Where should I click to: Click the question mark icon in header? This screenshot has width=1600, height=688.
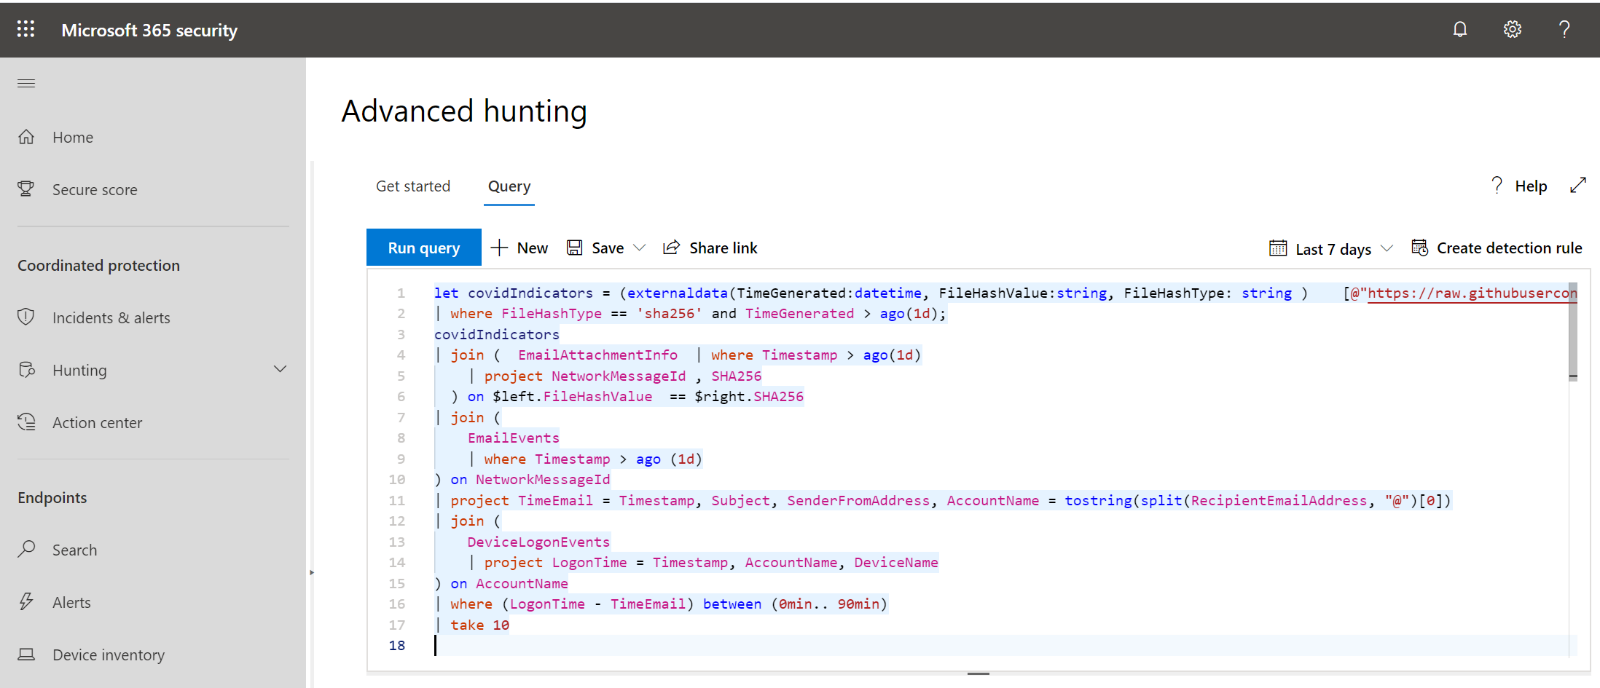(1564, 29)
